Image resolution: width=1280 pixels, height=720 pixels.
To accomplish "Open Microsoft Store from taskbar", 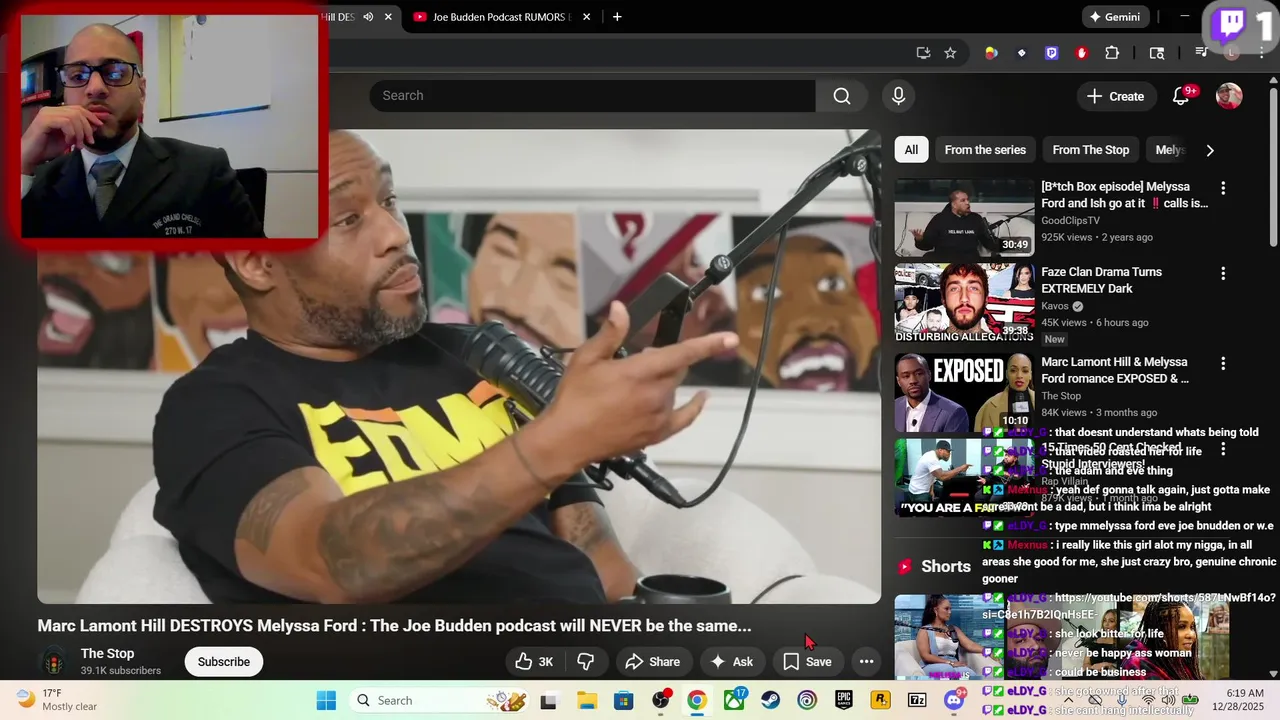I will pos(623,700).
